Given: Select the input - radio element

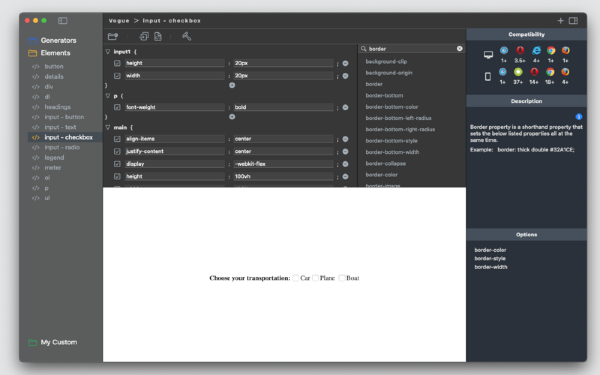Looking at the screenshot, I should 62,148.
